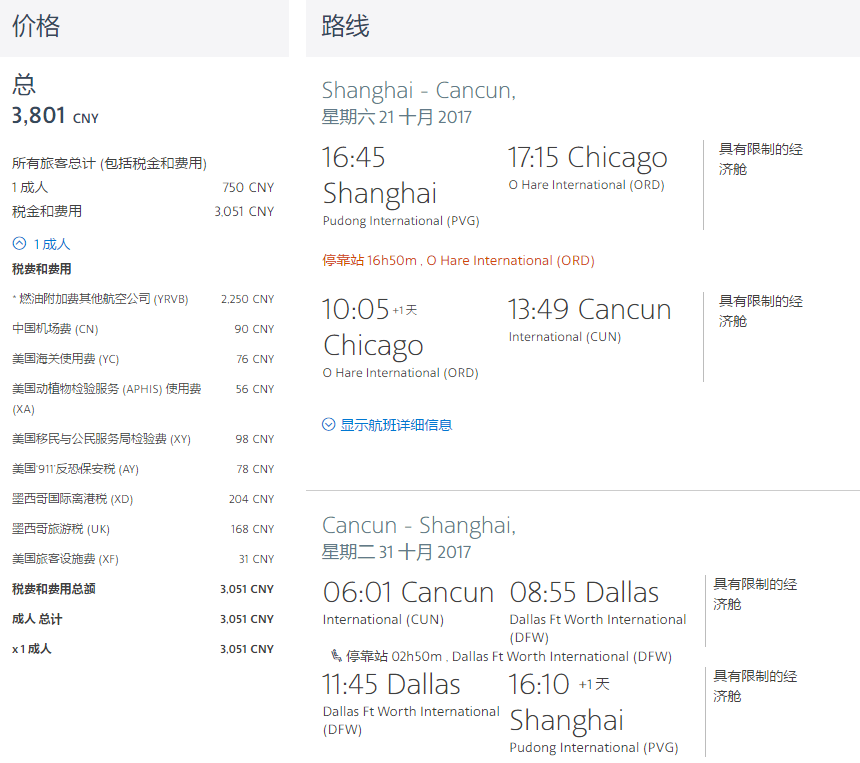860x763 pixels.
Task: Click the 78 CNY security tax amount
Action: click(x=255, y=469)
